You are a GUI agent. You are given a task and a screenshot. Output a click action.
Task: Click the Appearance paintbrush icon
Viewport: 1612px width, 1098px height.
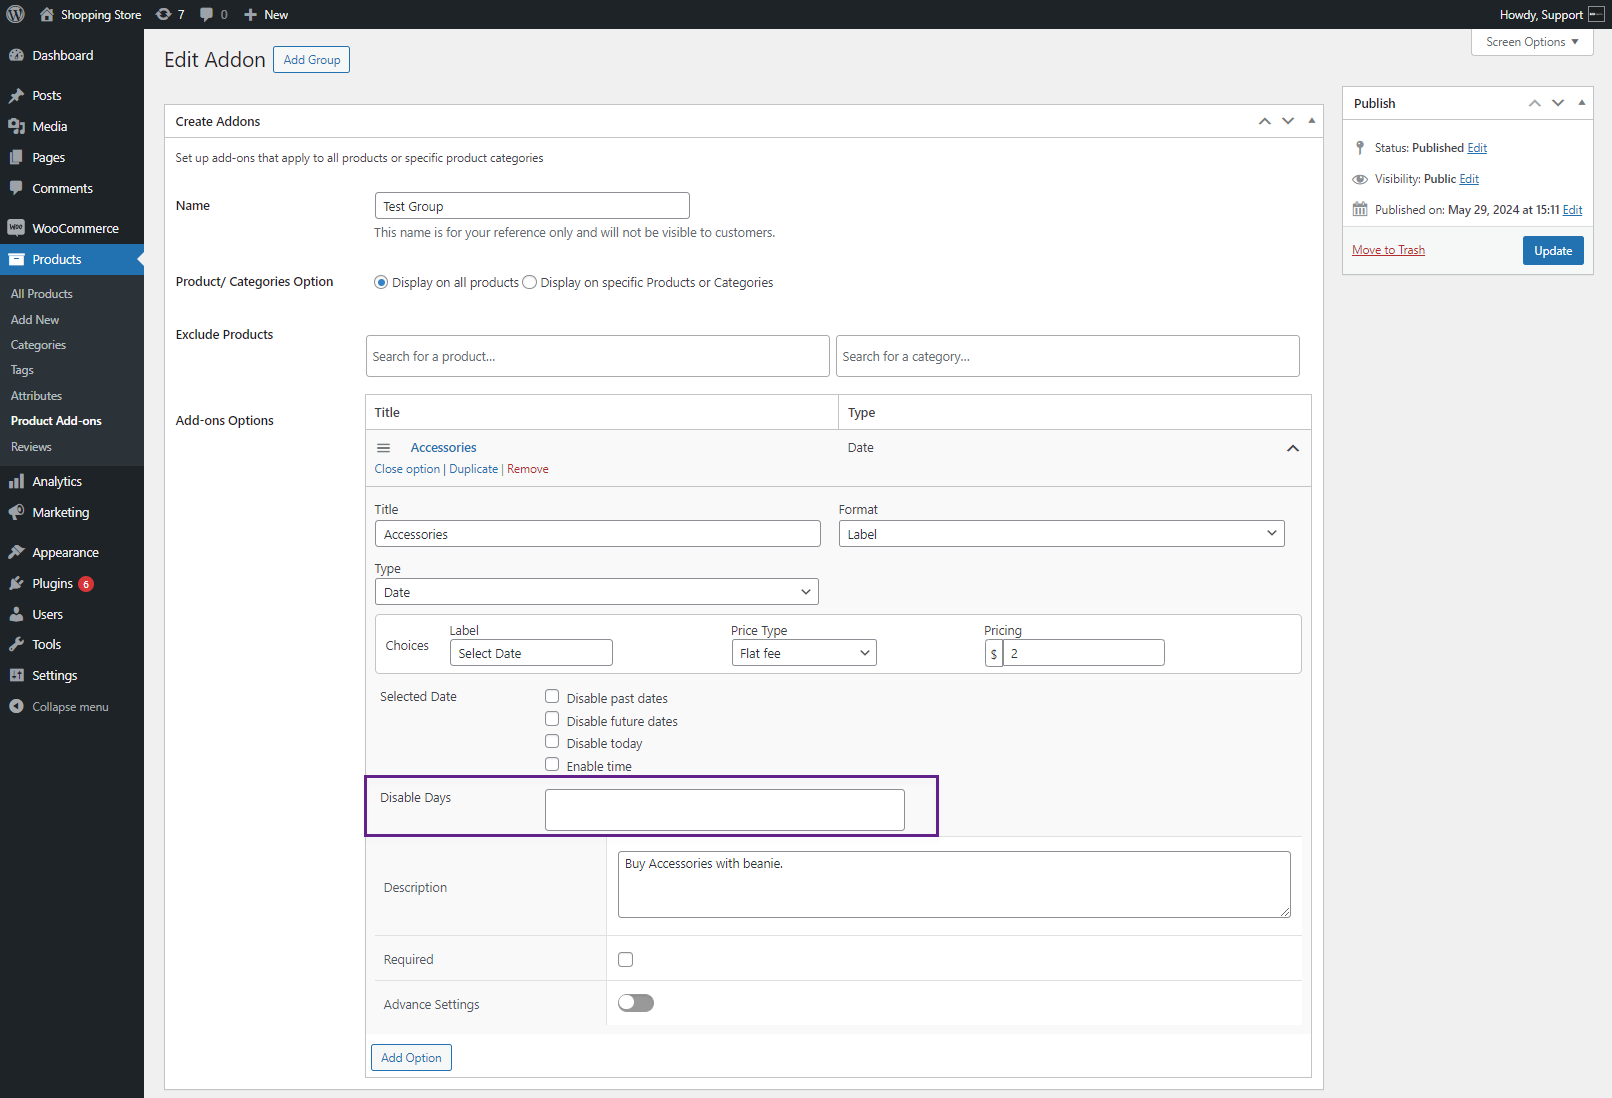pyautogui.click(x=16, y=552)
